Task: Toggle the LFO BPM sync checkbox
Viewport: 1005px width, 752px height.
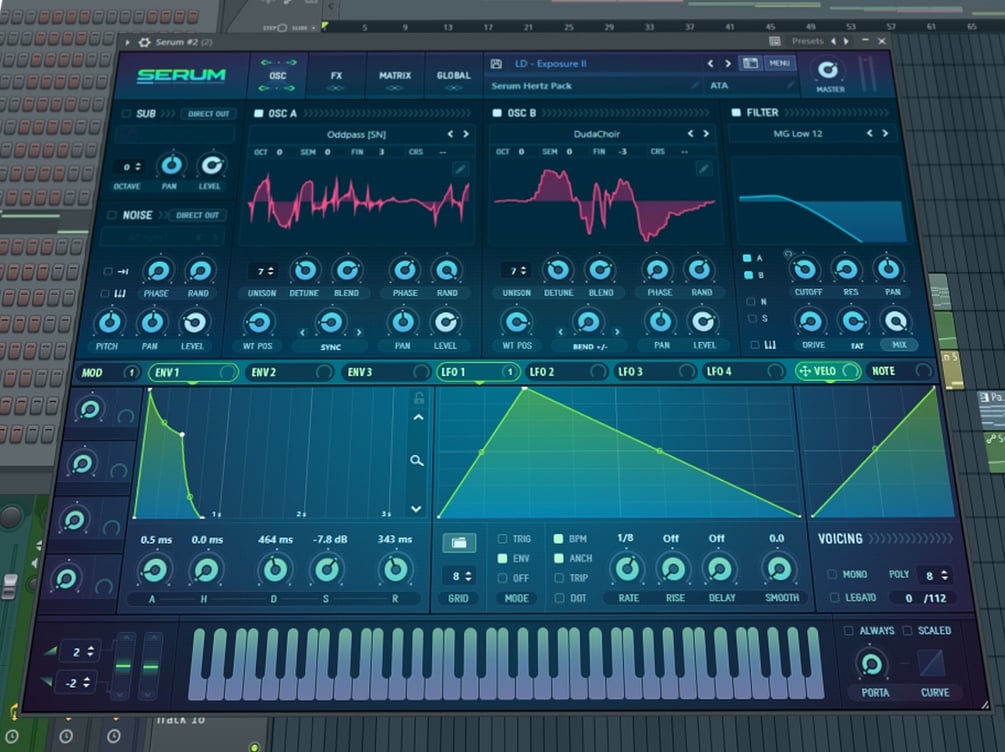Action: pos(558,539)
